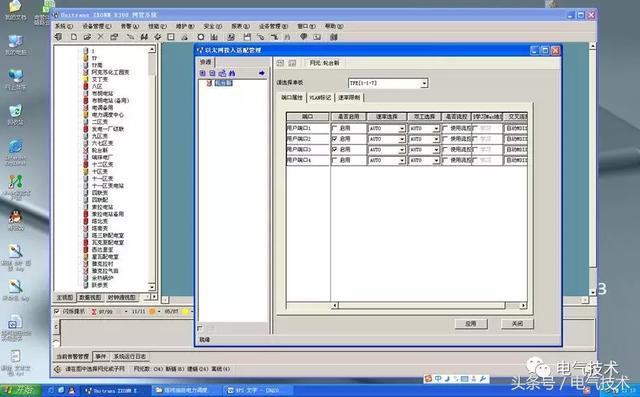Click the bar chart icon in main toolbar
This screenshot has width=640, height=397.
pos(214,37)
